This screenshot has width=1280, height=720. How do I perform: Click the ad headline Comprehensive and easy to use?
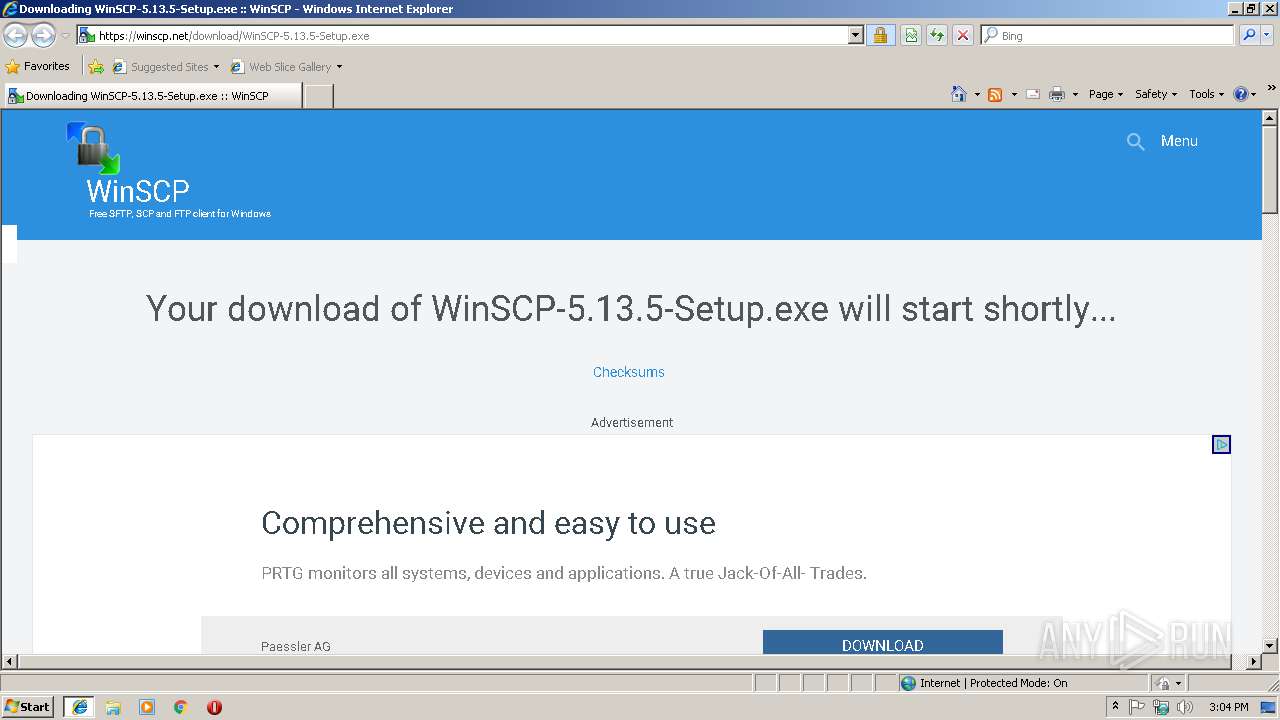(x=488, y=523)
